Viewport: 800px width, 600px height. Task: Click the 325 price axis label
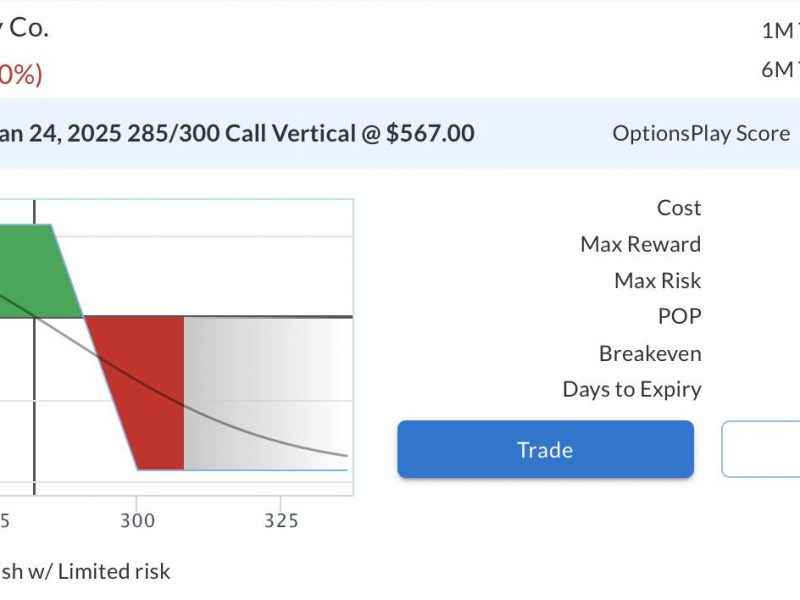tap(281, 521)
